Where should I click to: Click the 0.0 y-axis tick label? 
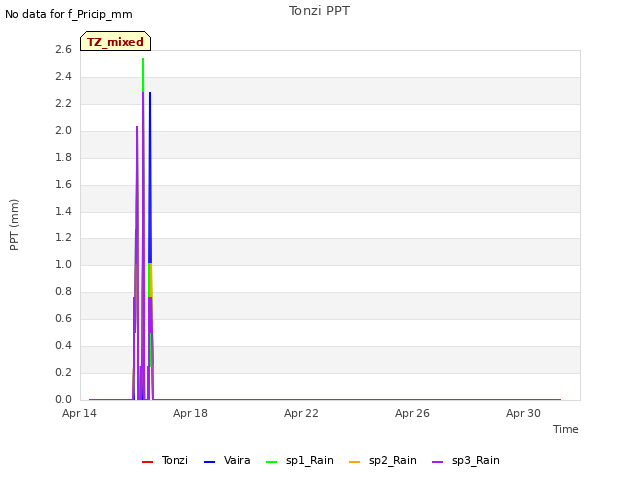pyautogui.click(x=63, y=399)
